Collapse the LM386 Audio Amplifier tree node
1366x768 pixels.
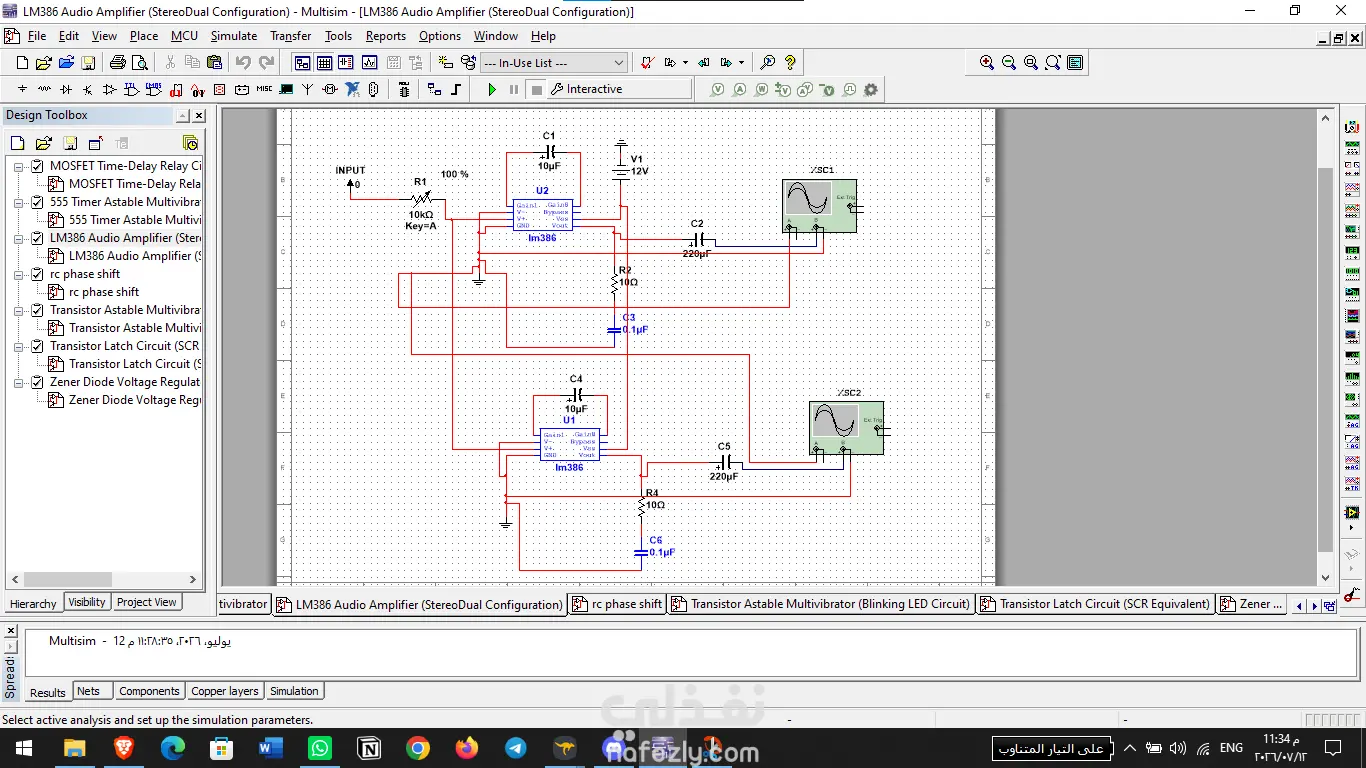(x=19, y=238)
